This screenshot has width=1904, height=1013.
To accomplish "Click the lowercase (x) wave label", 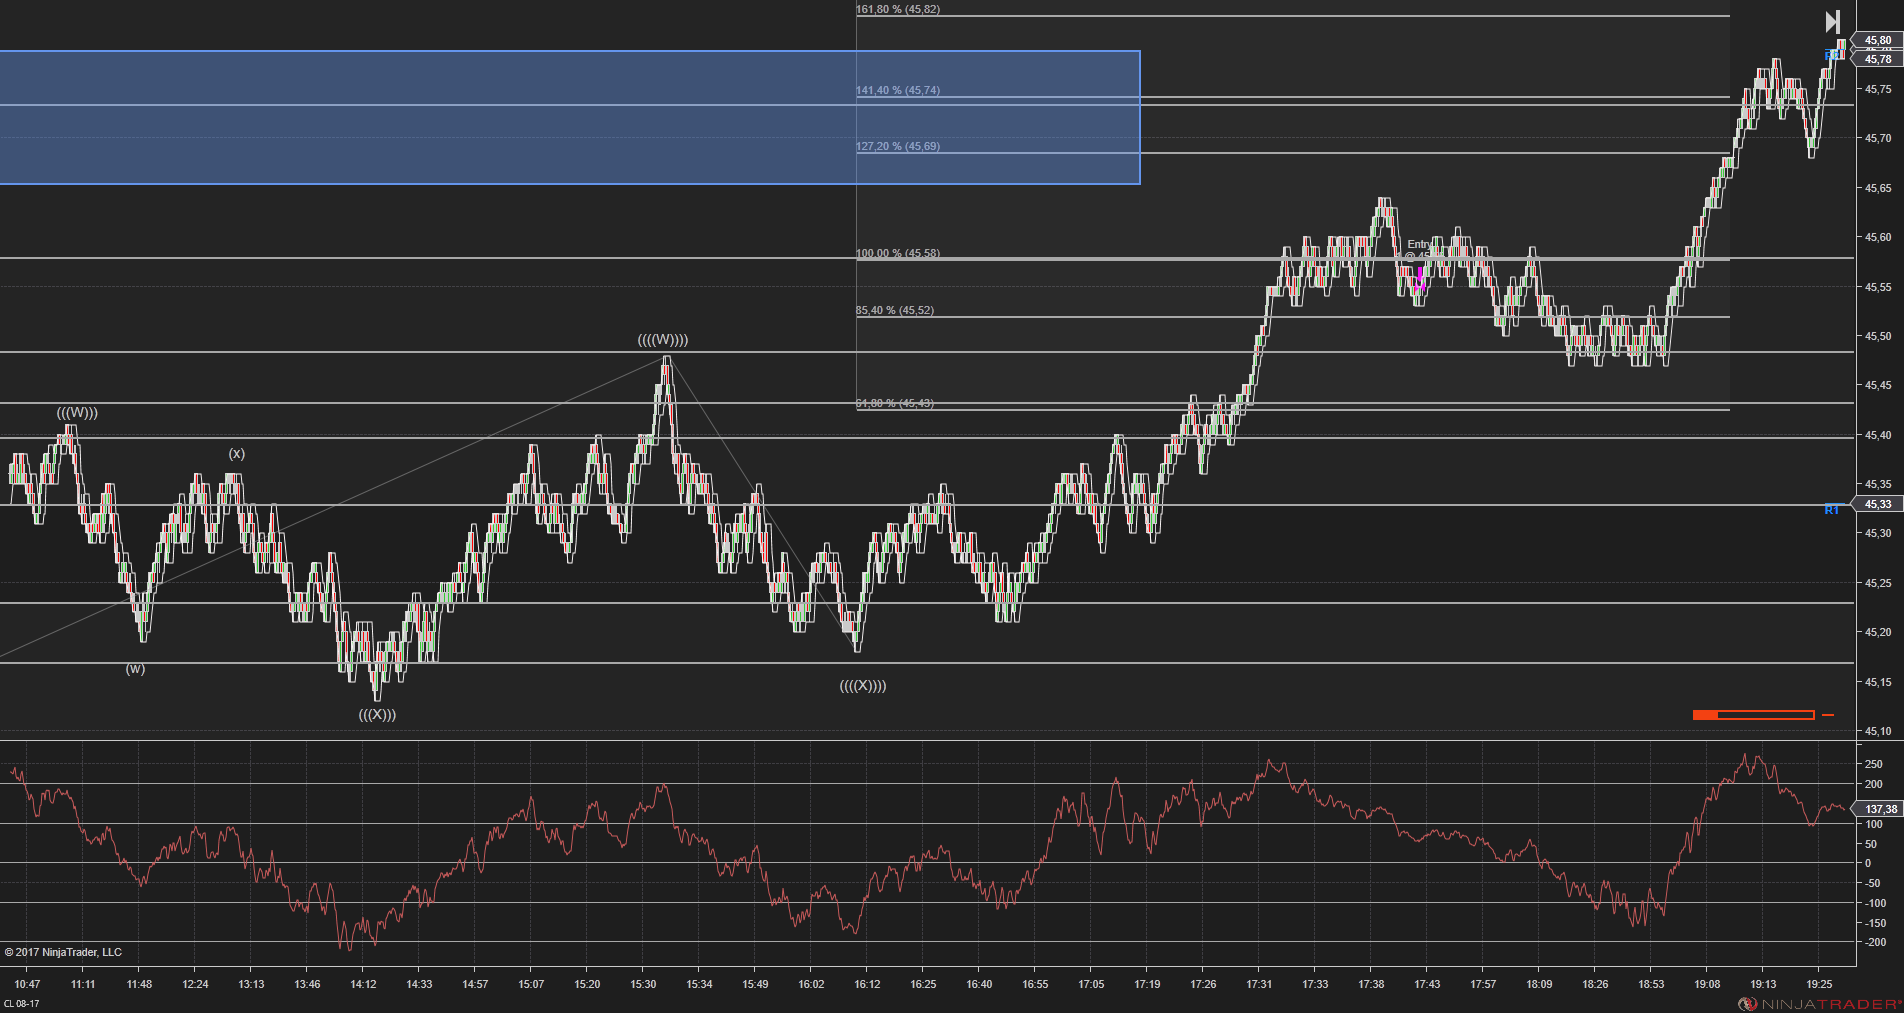I will point(237,454).
